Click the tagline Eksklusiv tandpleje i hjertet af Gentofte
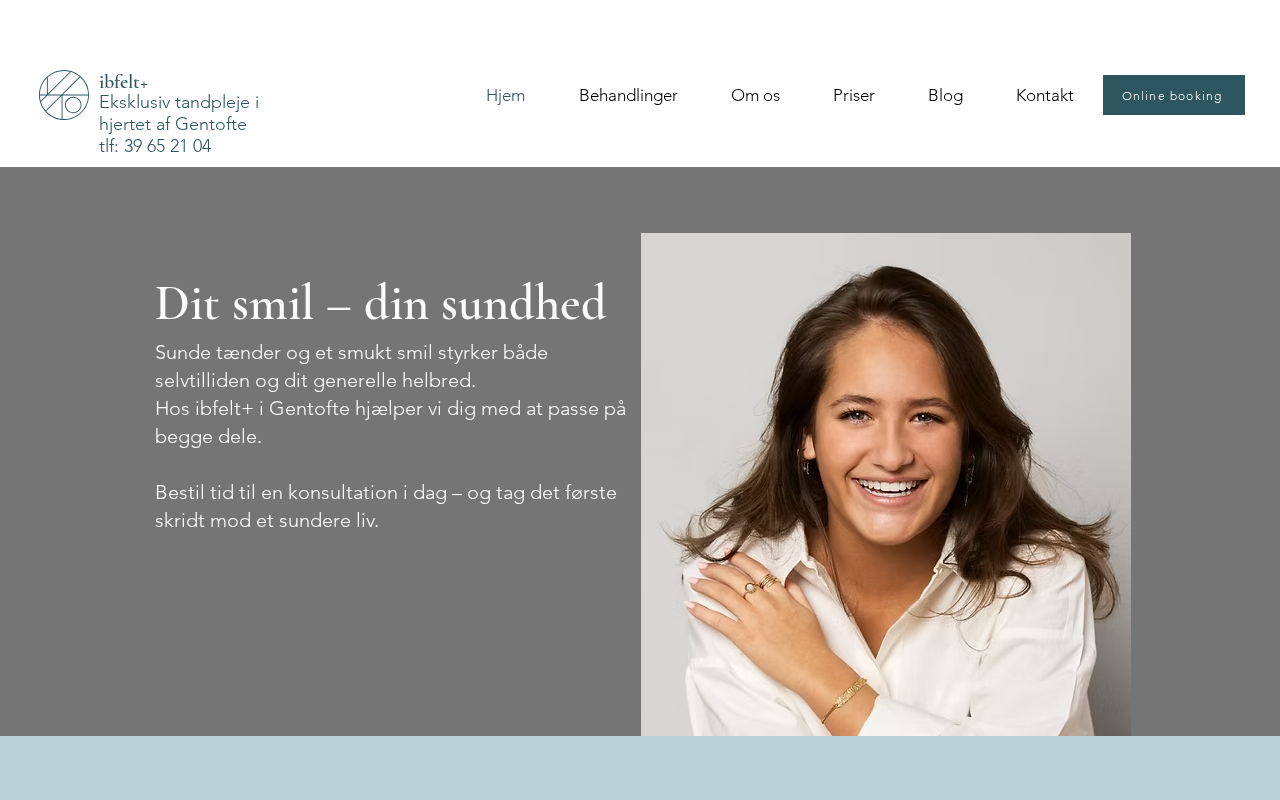Viewport: 1280px width, 800px height. tap(179, 113)
